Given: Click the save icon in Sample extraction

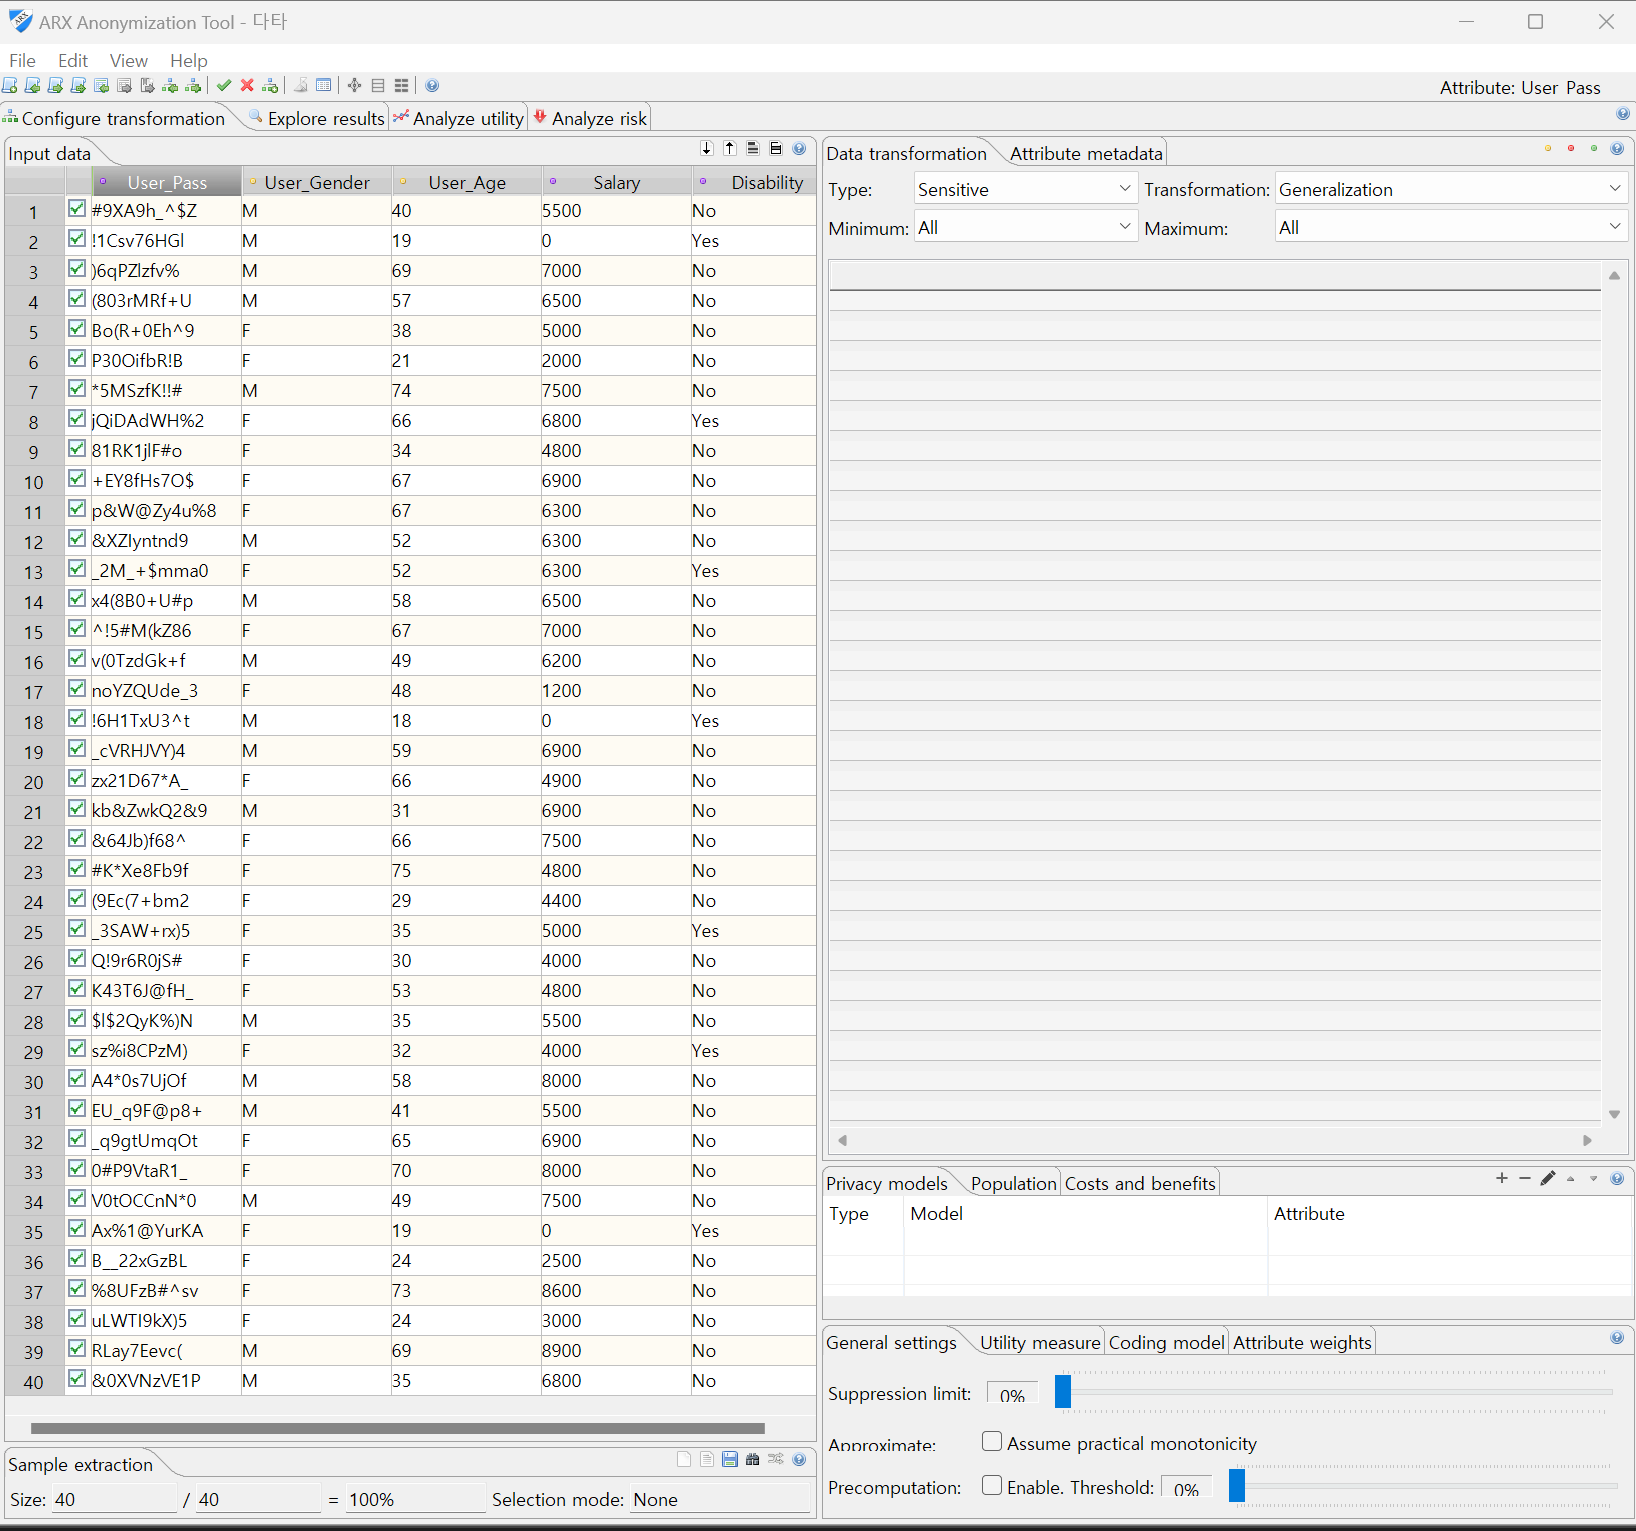Looking at the screenshot, I should [730, 1460].
